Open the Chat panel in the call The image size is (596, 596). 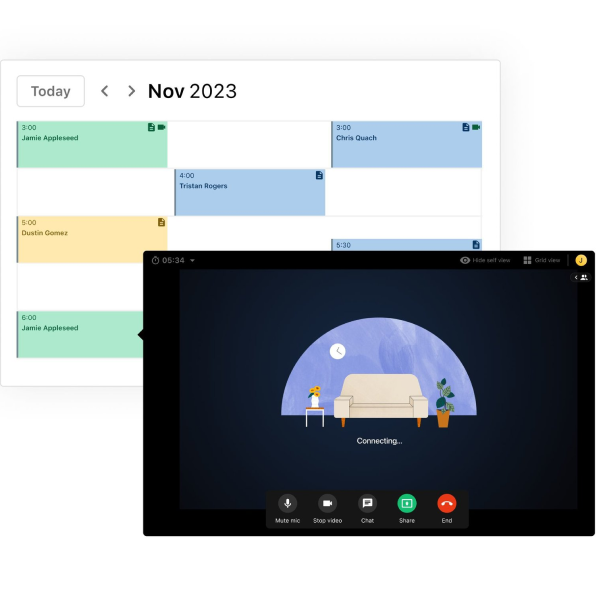coord(367,504)
